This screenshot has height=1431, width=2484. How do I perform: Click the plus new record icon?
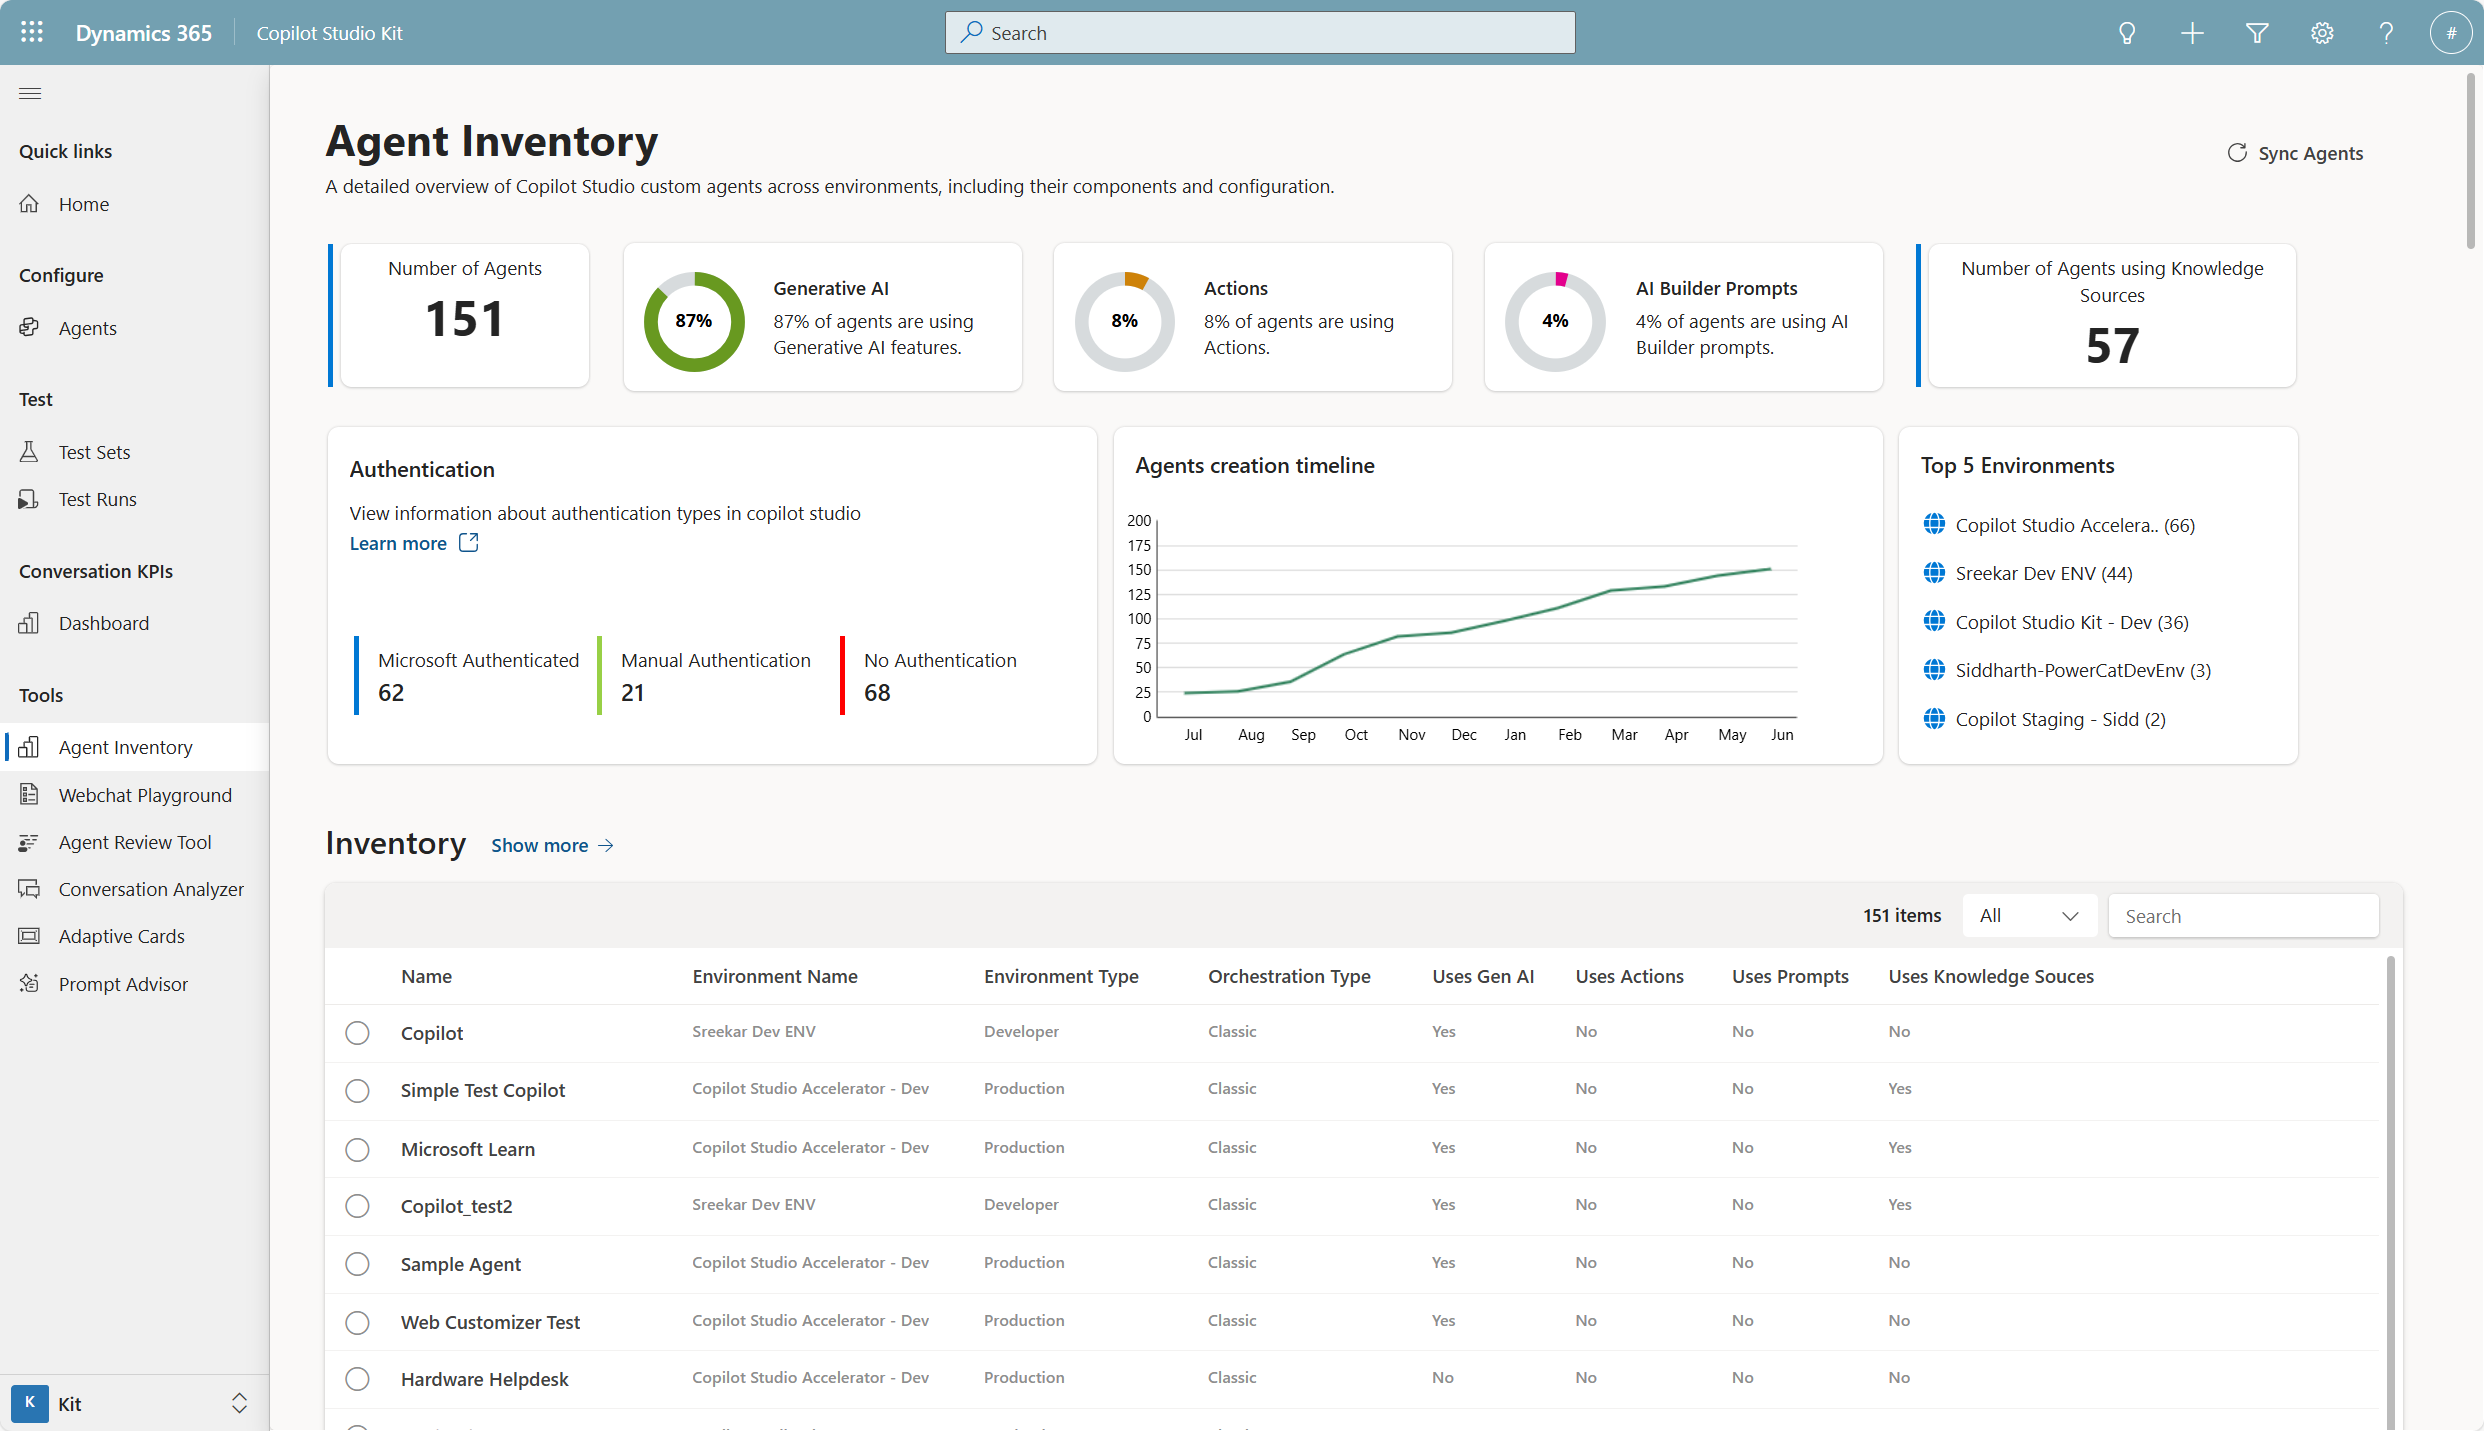pyautogui.click(x=2192, y=33)
